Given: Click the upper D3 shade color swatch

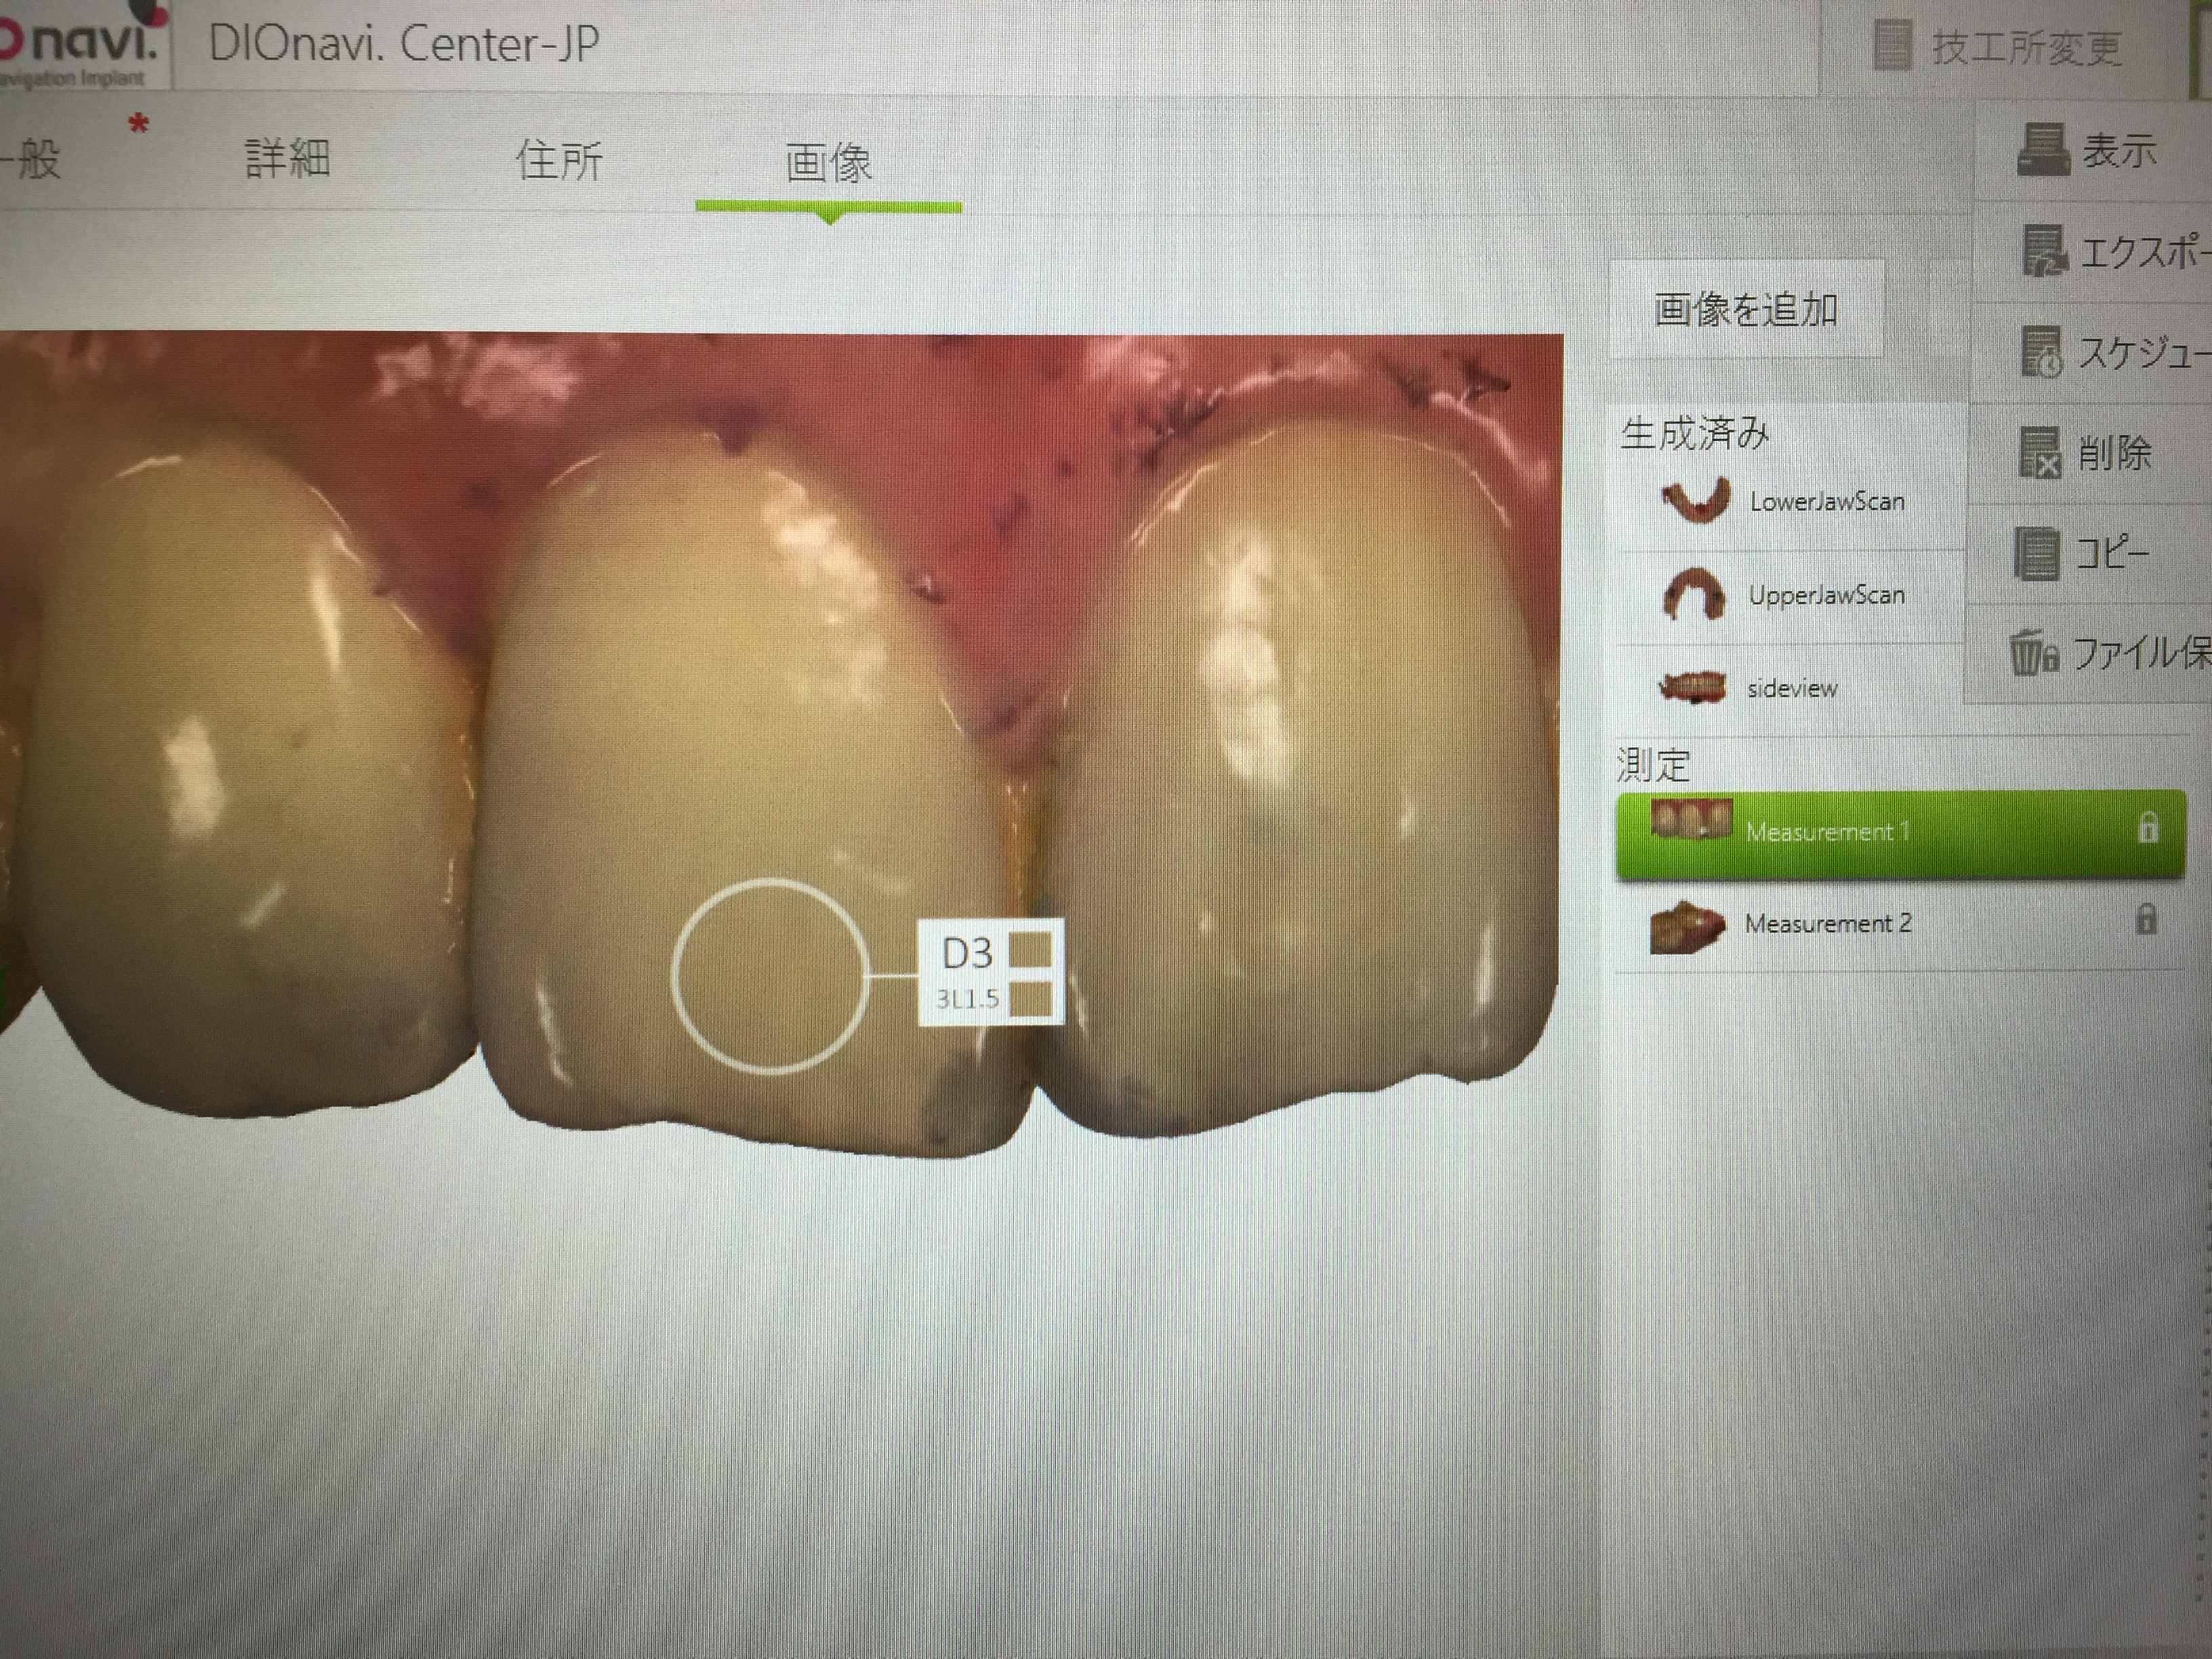Looking at the screenshot, I should coord(1030,950).
